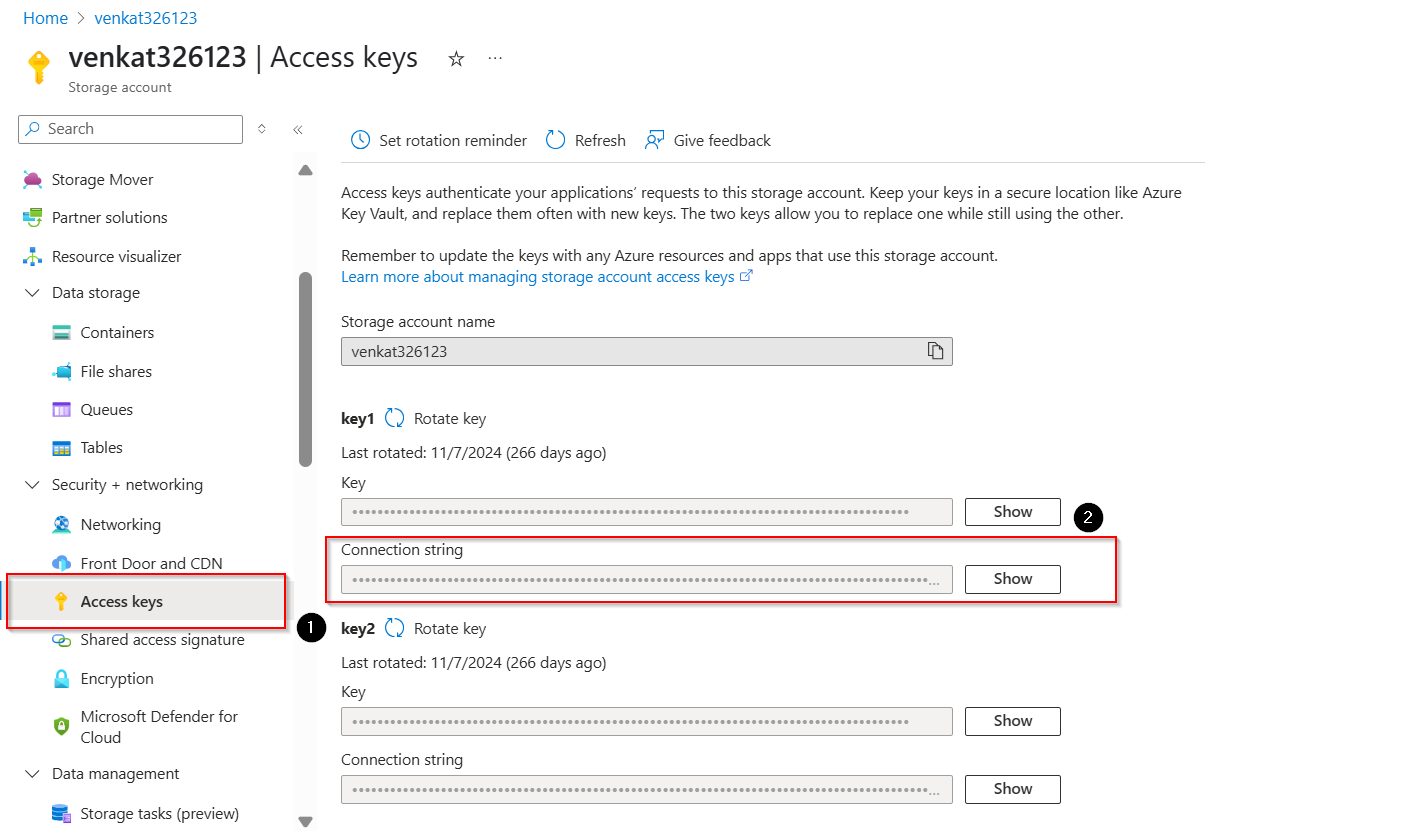Click the Containers icon
This screenshot has width=1408, height=831.
[x=62, y=332]
